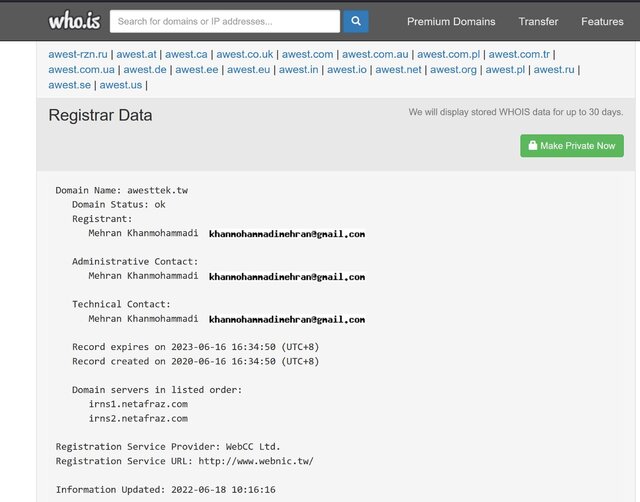This screenshot has width=640, height=502.
Task: Open the Features menu item
Action: [602, 21]
